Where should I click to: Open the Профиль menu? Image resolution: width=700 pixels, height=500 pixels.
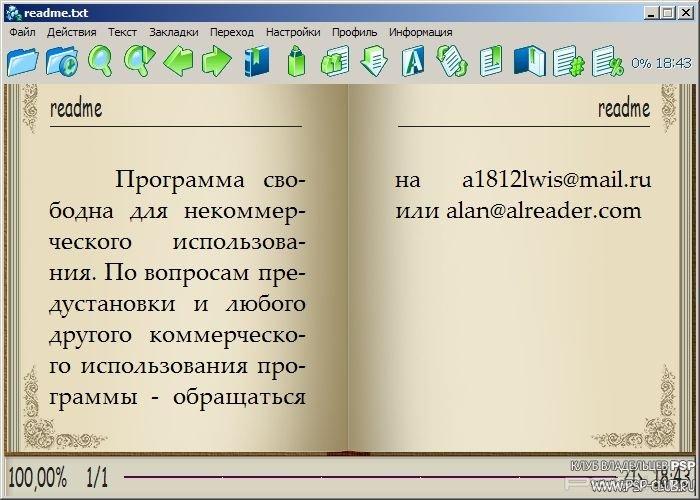coord(355,32)
